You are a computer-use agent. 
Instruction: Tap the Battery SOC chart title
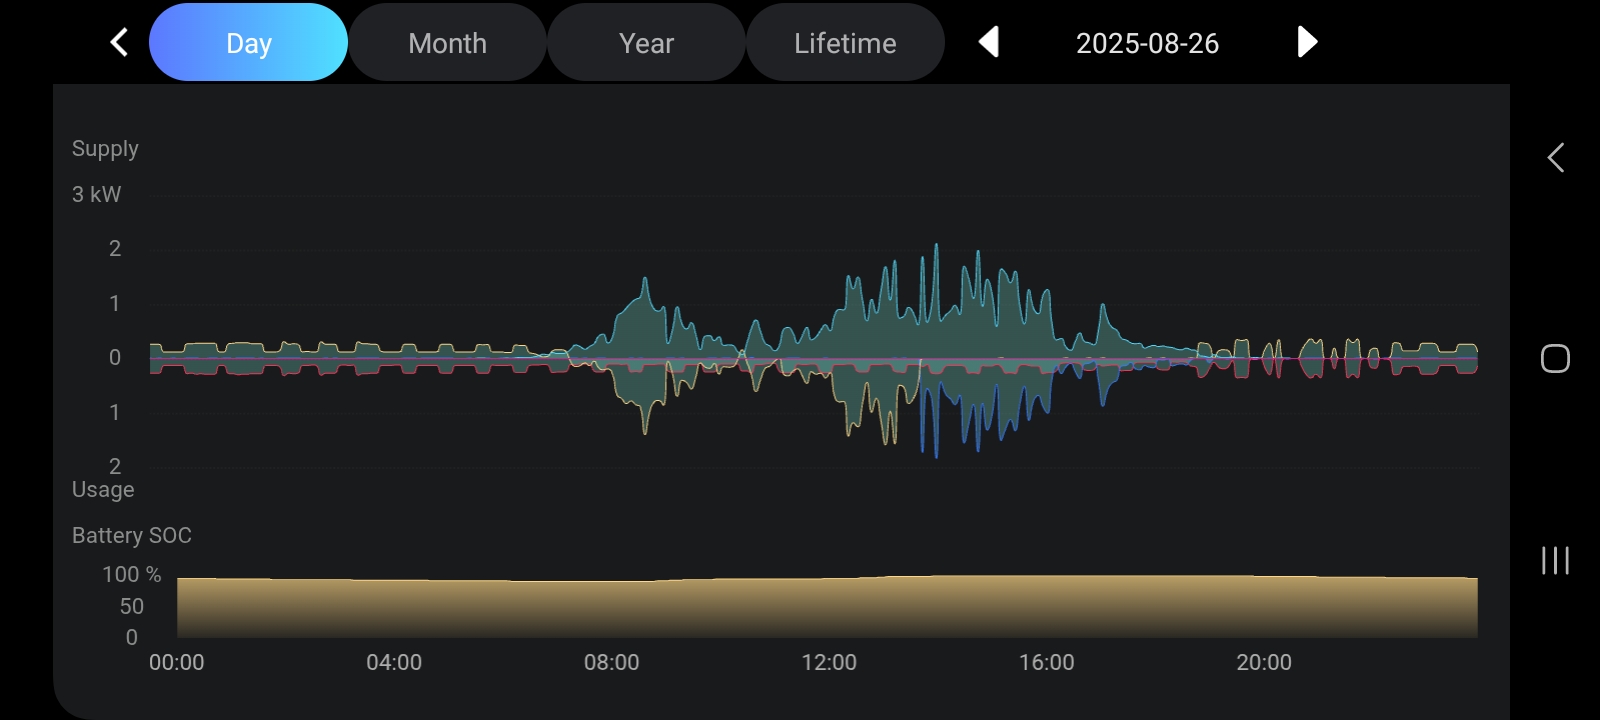point(132,535)
